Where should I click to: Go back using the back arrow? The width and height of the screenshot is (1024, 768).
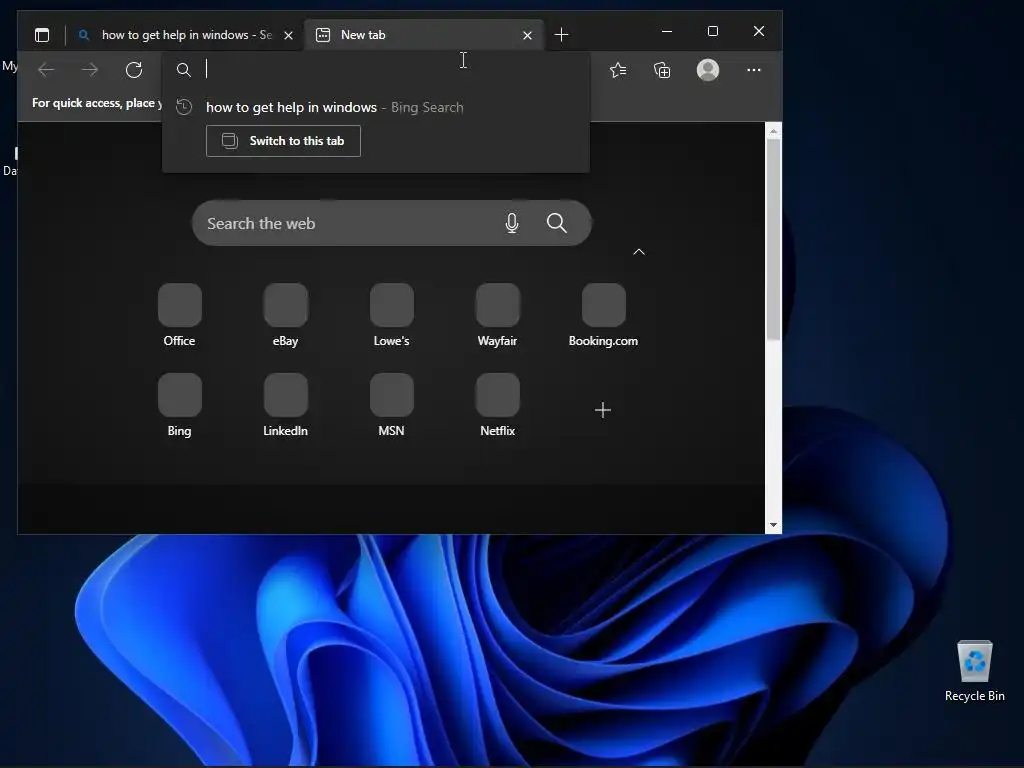pos(46,70)
